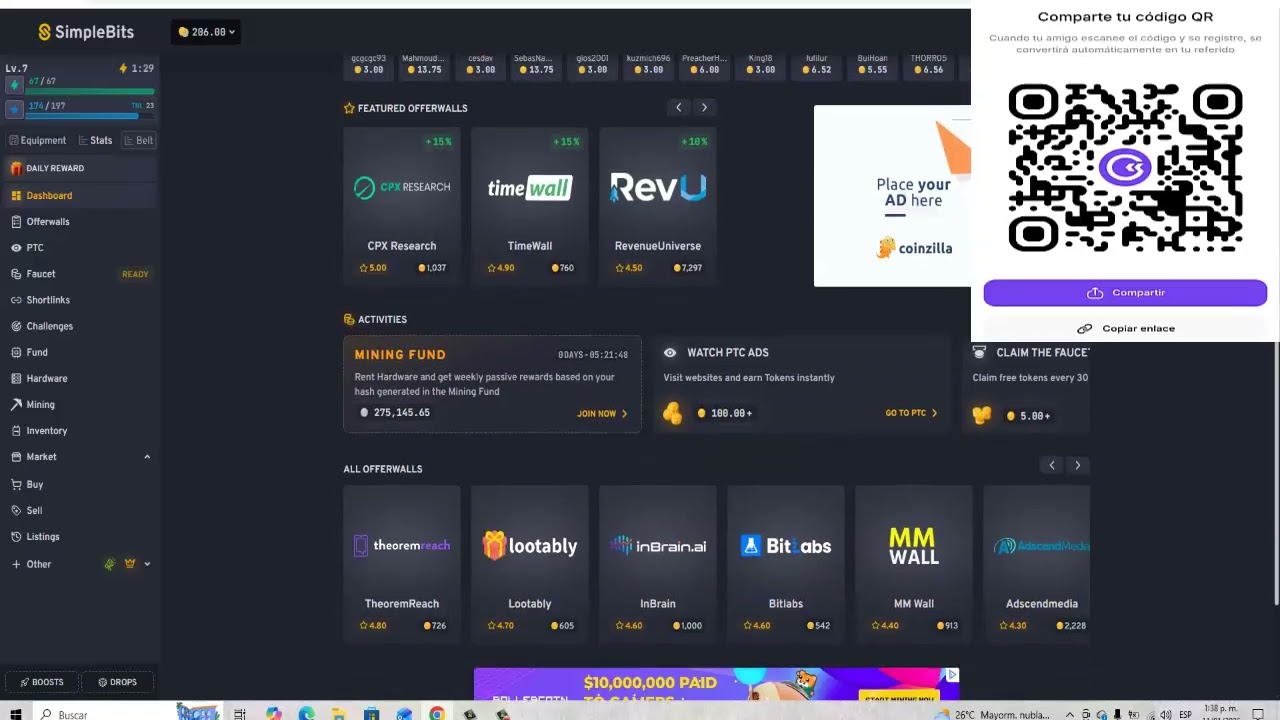Go to next page of all offerwalls
The image size is (1280, 720).
tap(1077, 465)
